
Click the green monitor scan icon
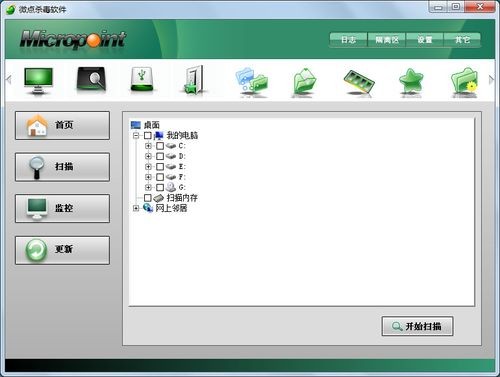(x=38, y=81)
